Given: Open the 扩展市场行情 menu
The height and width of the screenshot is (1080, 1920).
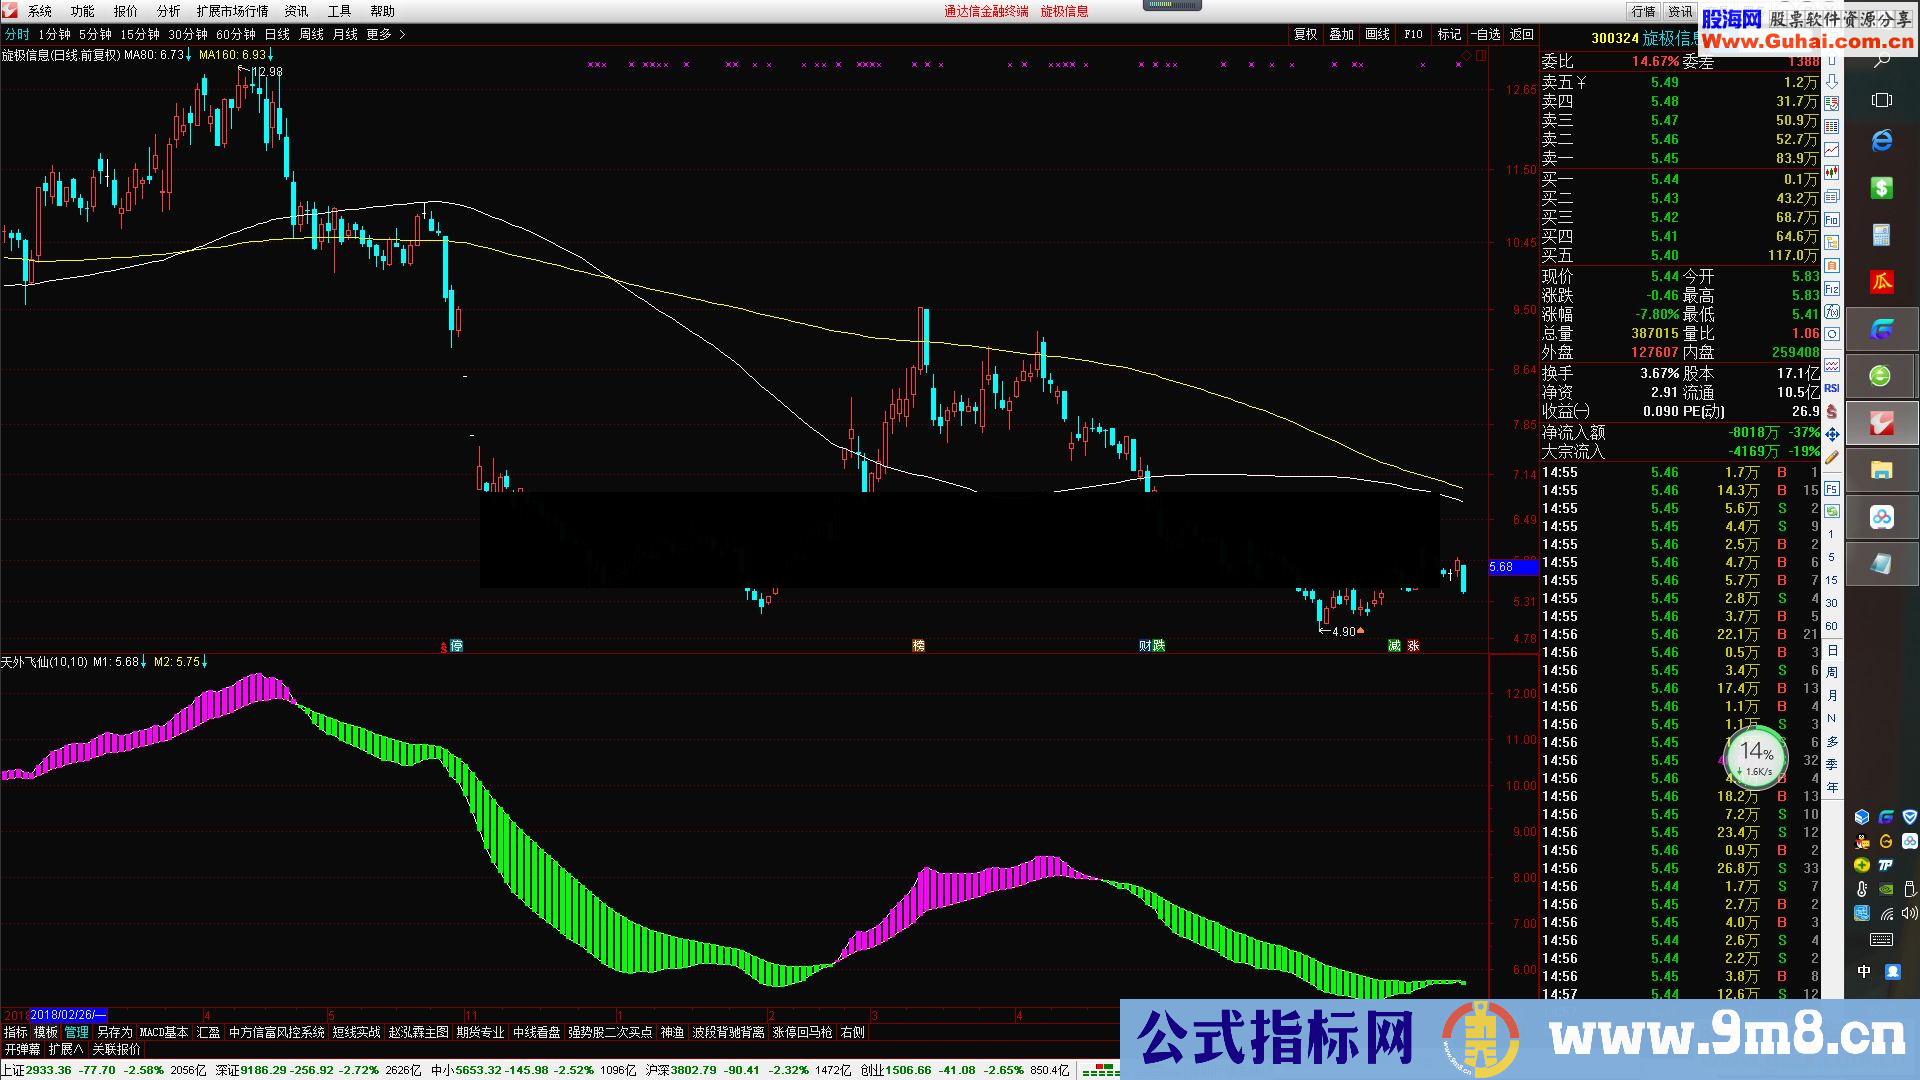Looking at the screenshot, I should 232,11.
